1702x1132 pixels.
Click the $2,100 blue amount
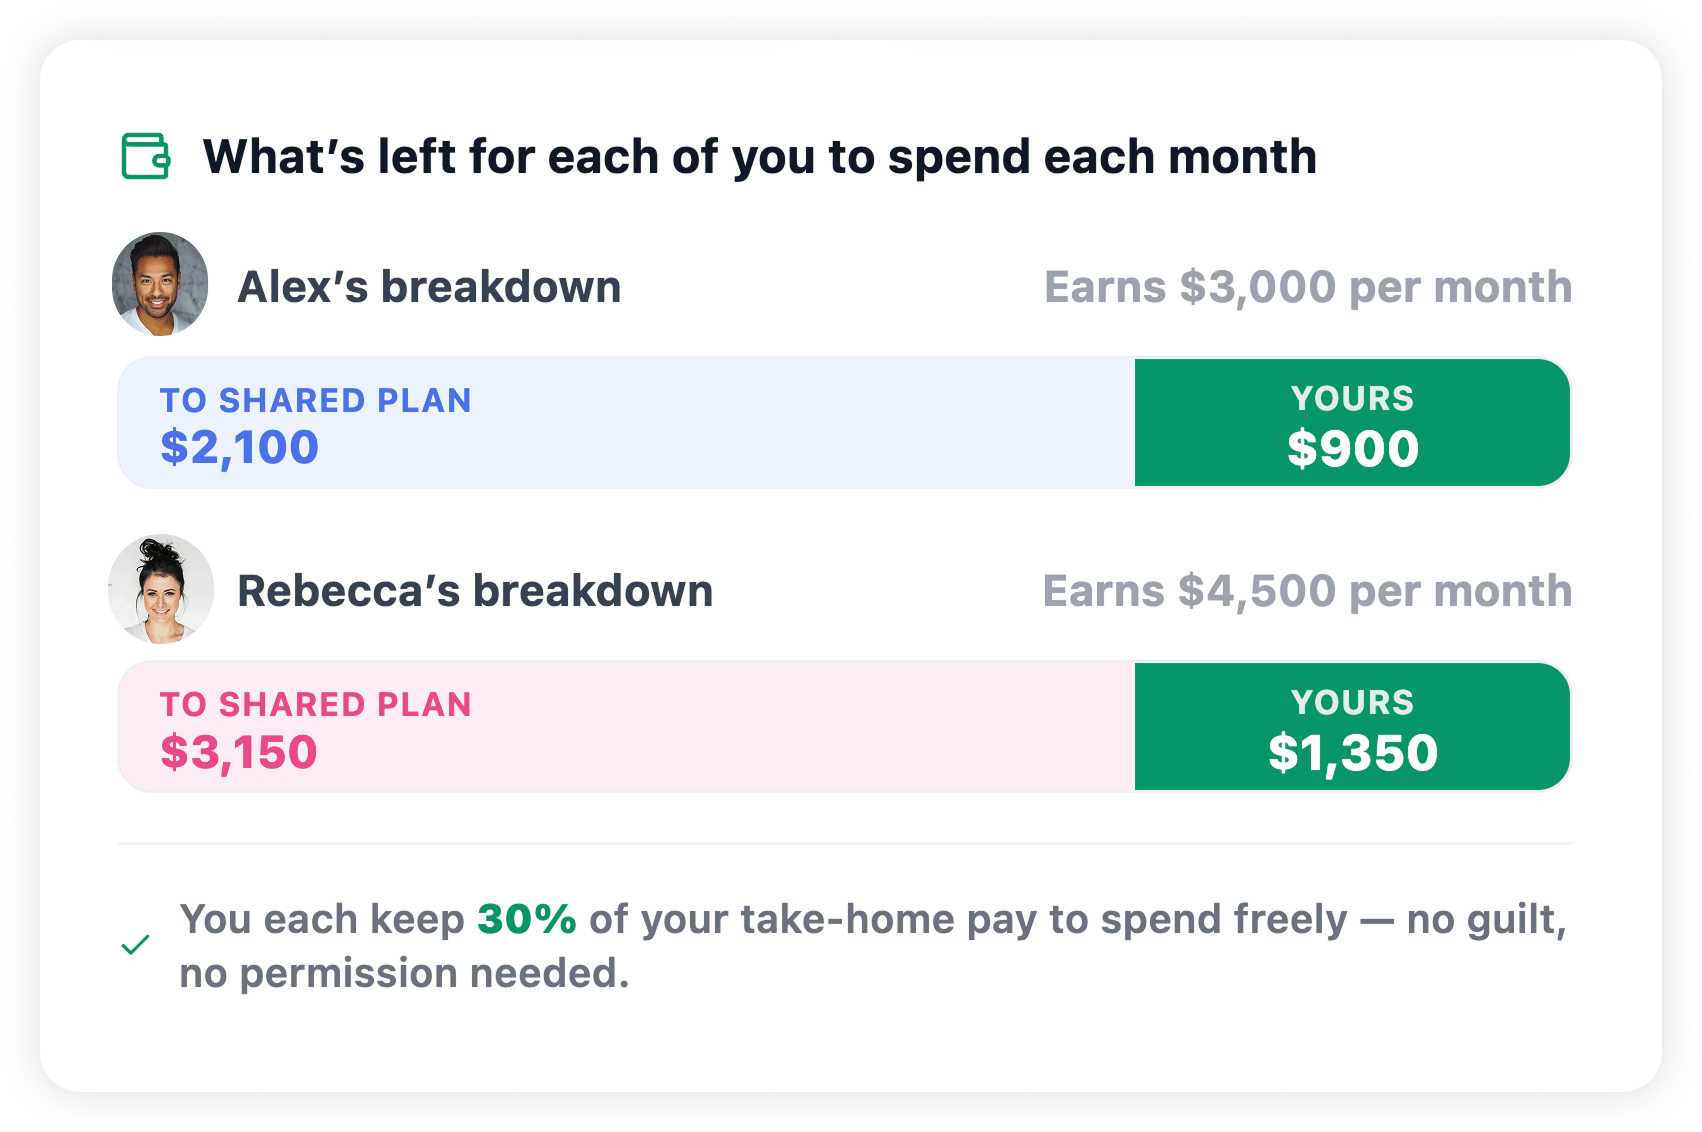239,447
